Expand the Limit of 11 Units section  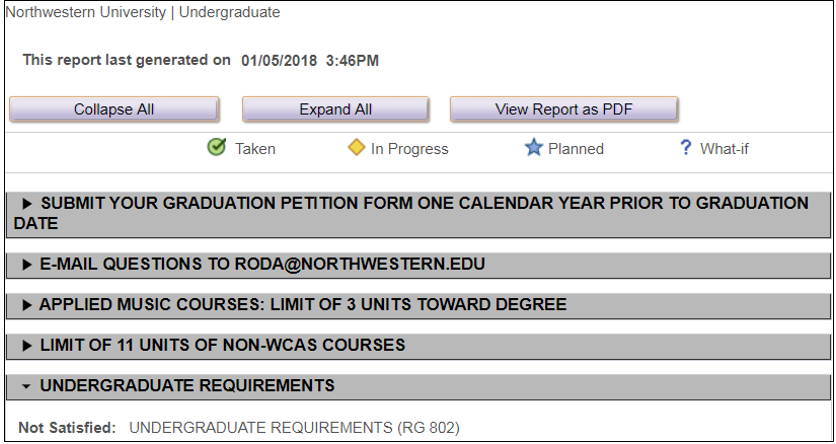pyautogui.click(x=27, y=346)
